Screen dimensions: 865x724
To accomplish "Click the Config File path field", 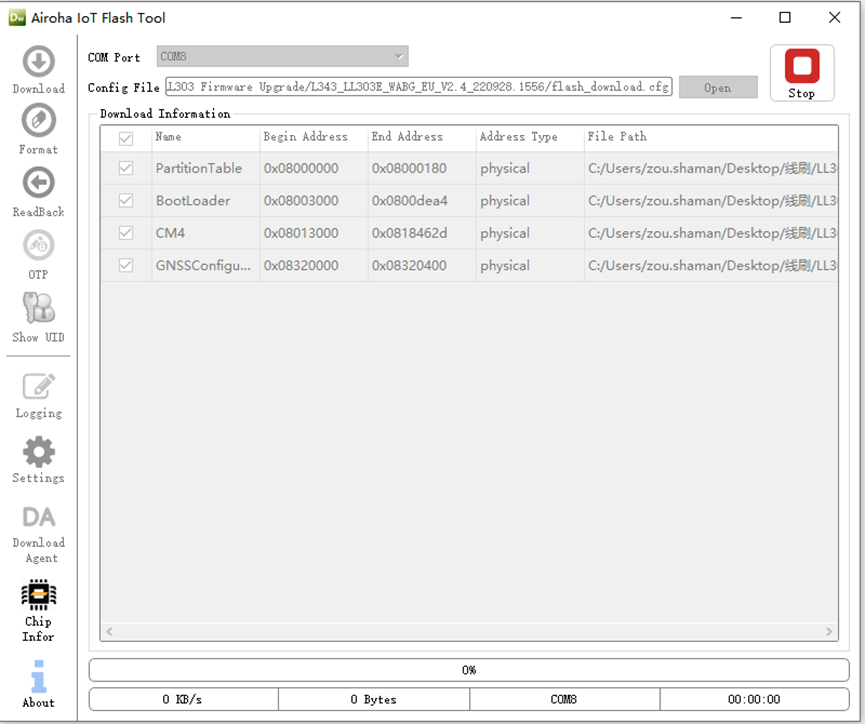I will point(419,87).
